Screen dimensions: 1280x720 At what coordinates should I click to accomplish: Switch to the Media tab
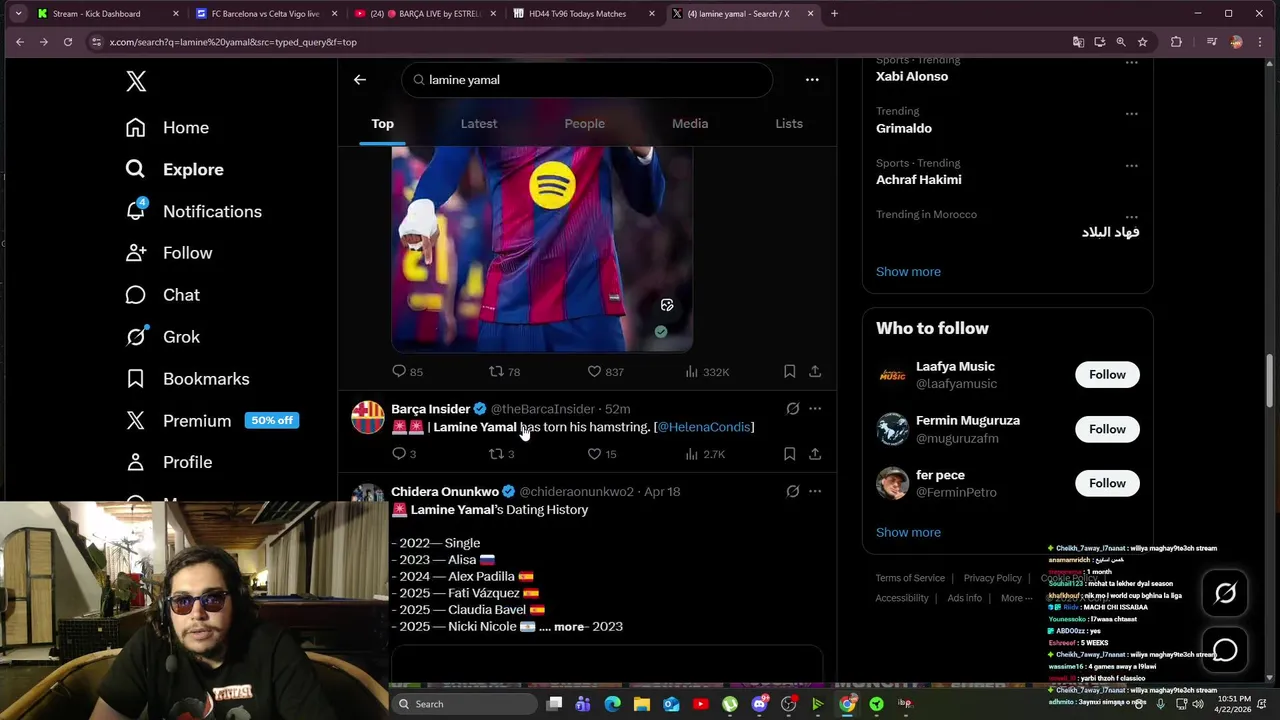pyautogui.click(x=690, y=124)
